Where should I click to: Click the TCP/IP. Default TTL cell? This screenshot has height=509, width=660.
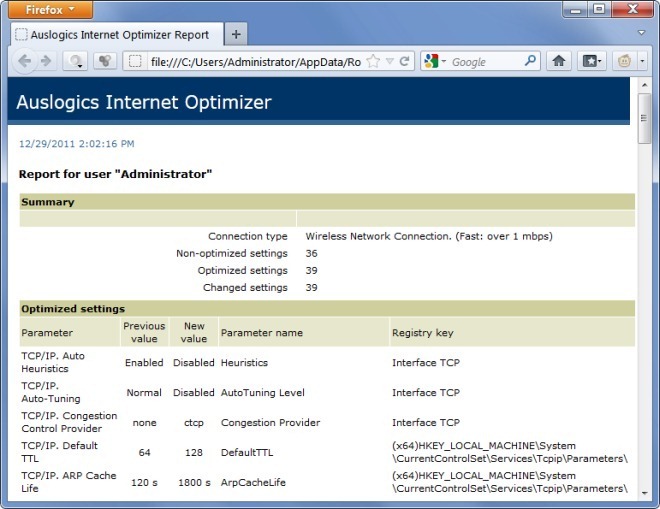59,452
